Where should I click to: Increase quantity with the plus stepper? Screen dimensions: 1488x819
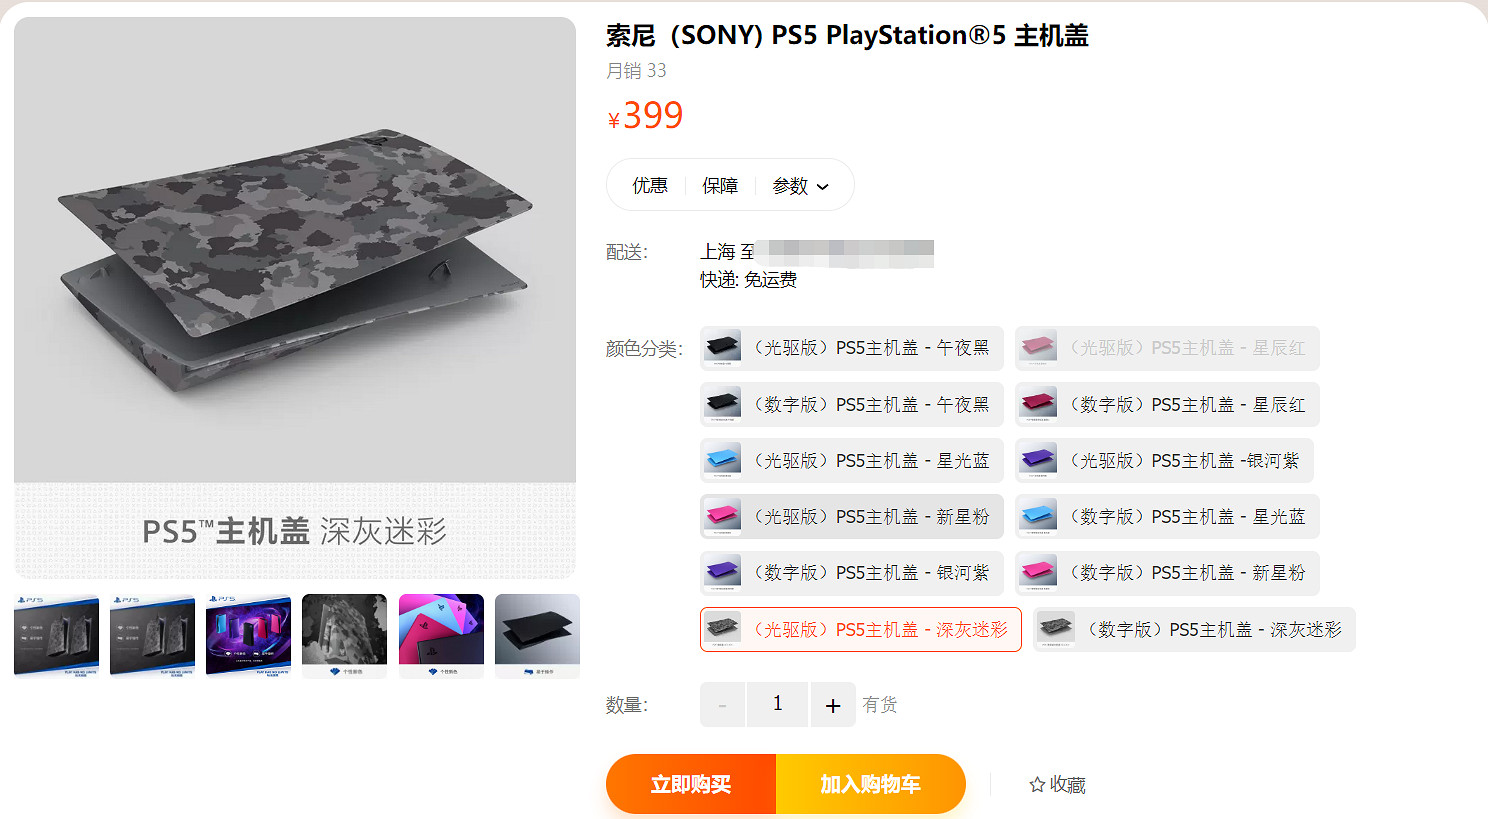point(833,704)
